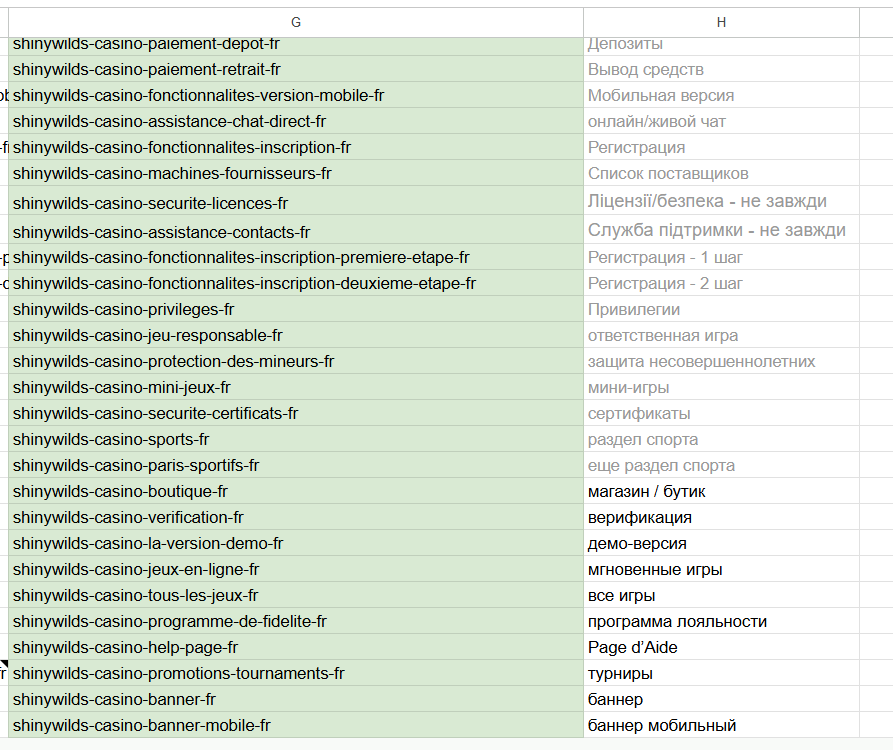
Task: Click the Page d'Aide cell
Action: tap(721, 647)
